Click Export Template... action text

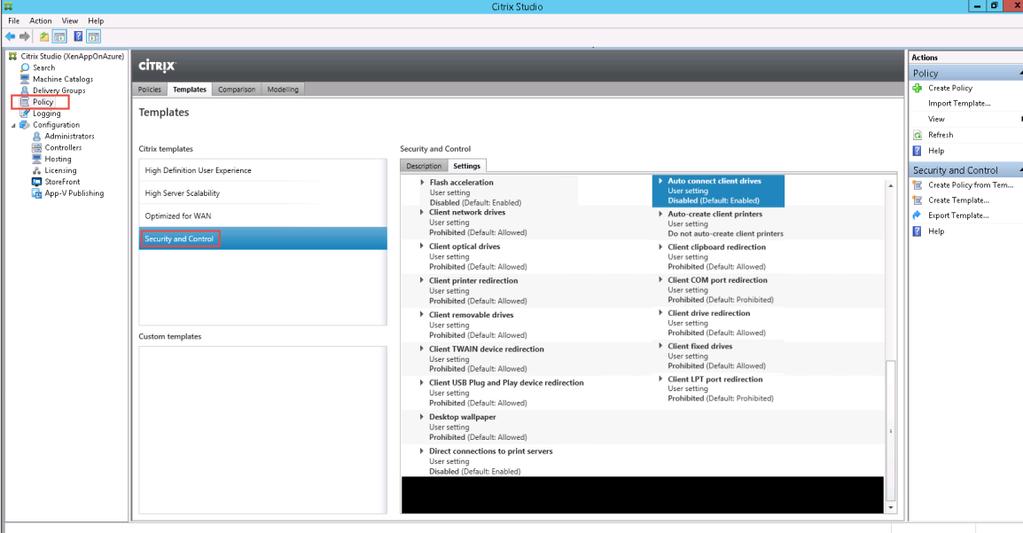point(958,215)
